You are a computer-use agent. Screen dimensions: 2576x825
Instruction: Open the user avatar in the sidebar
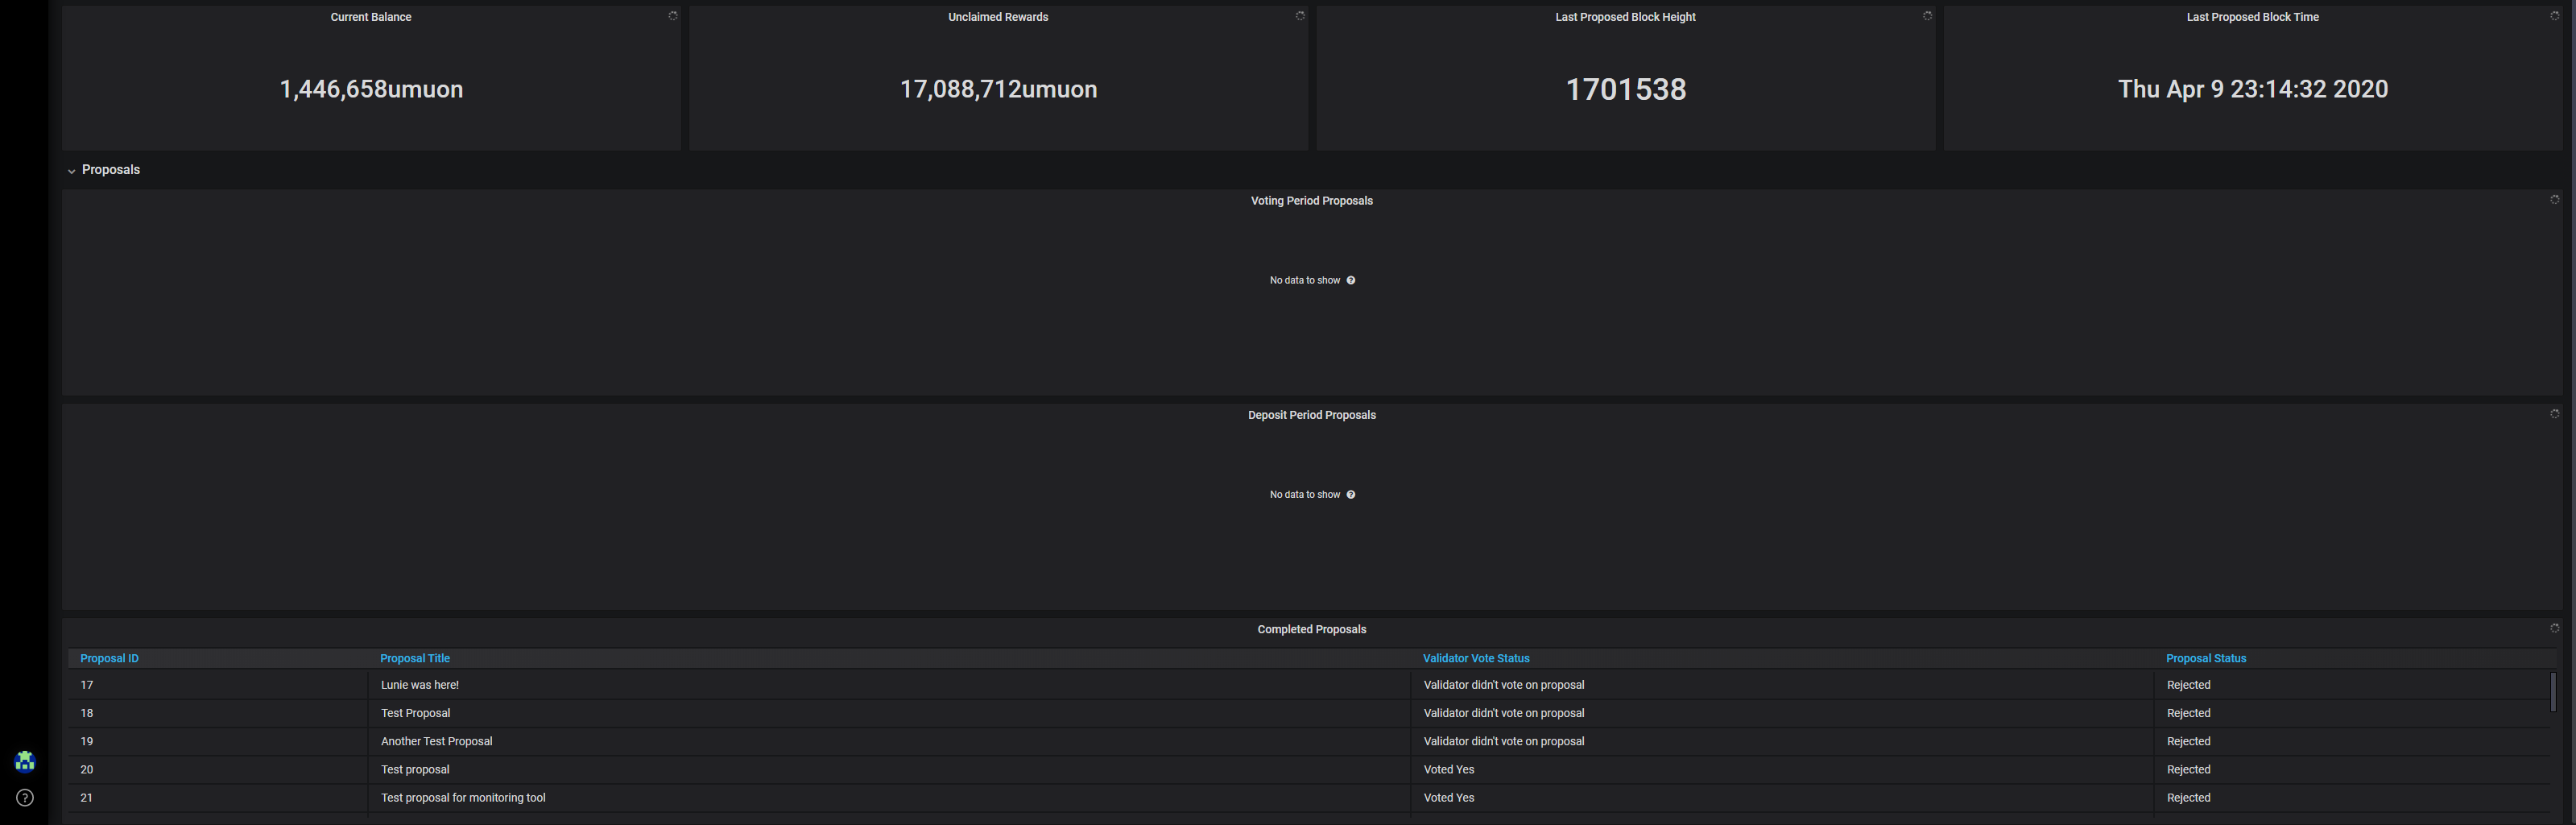(25, 762)
